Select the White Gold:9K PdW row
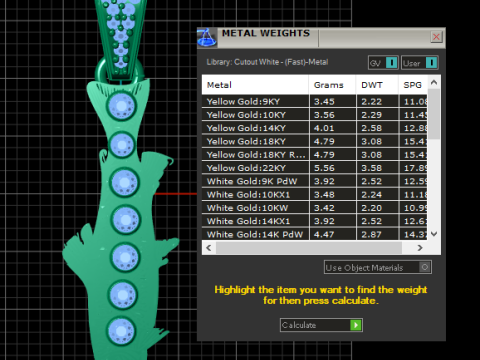This screenshot has height=360, width=480. point(314,181)
